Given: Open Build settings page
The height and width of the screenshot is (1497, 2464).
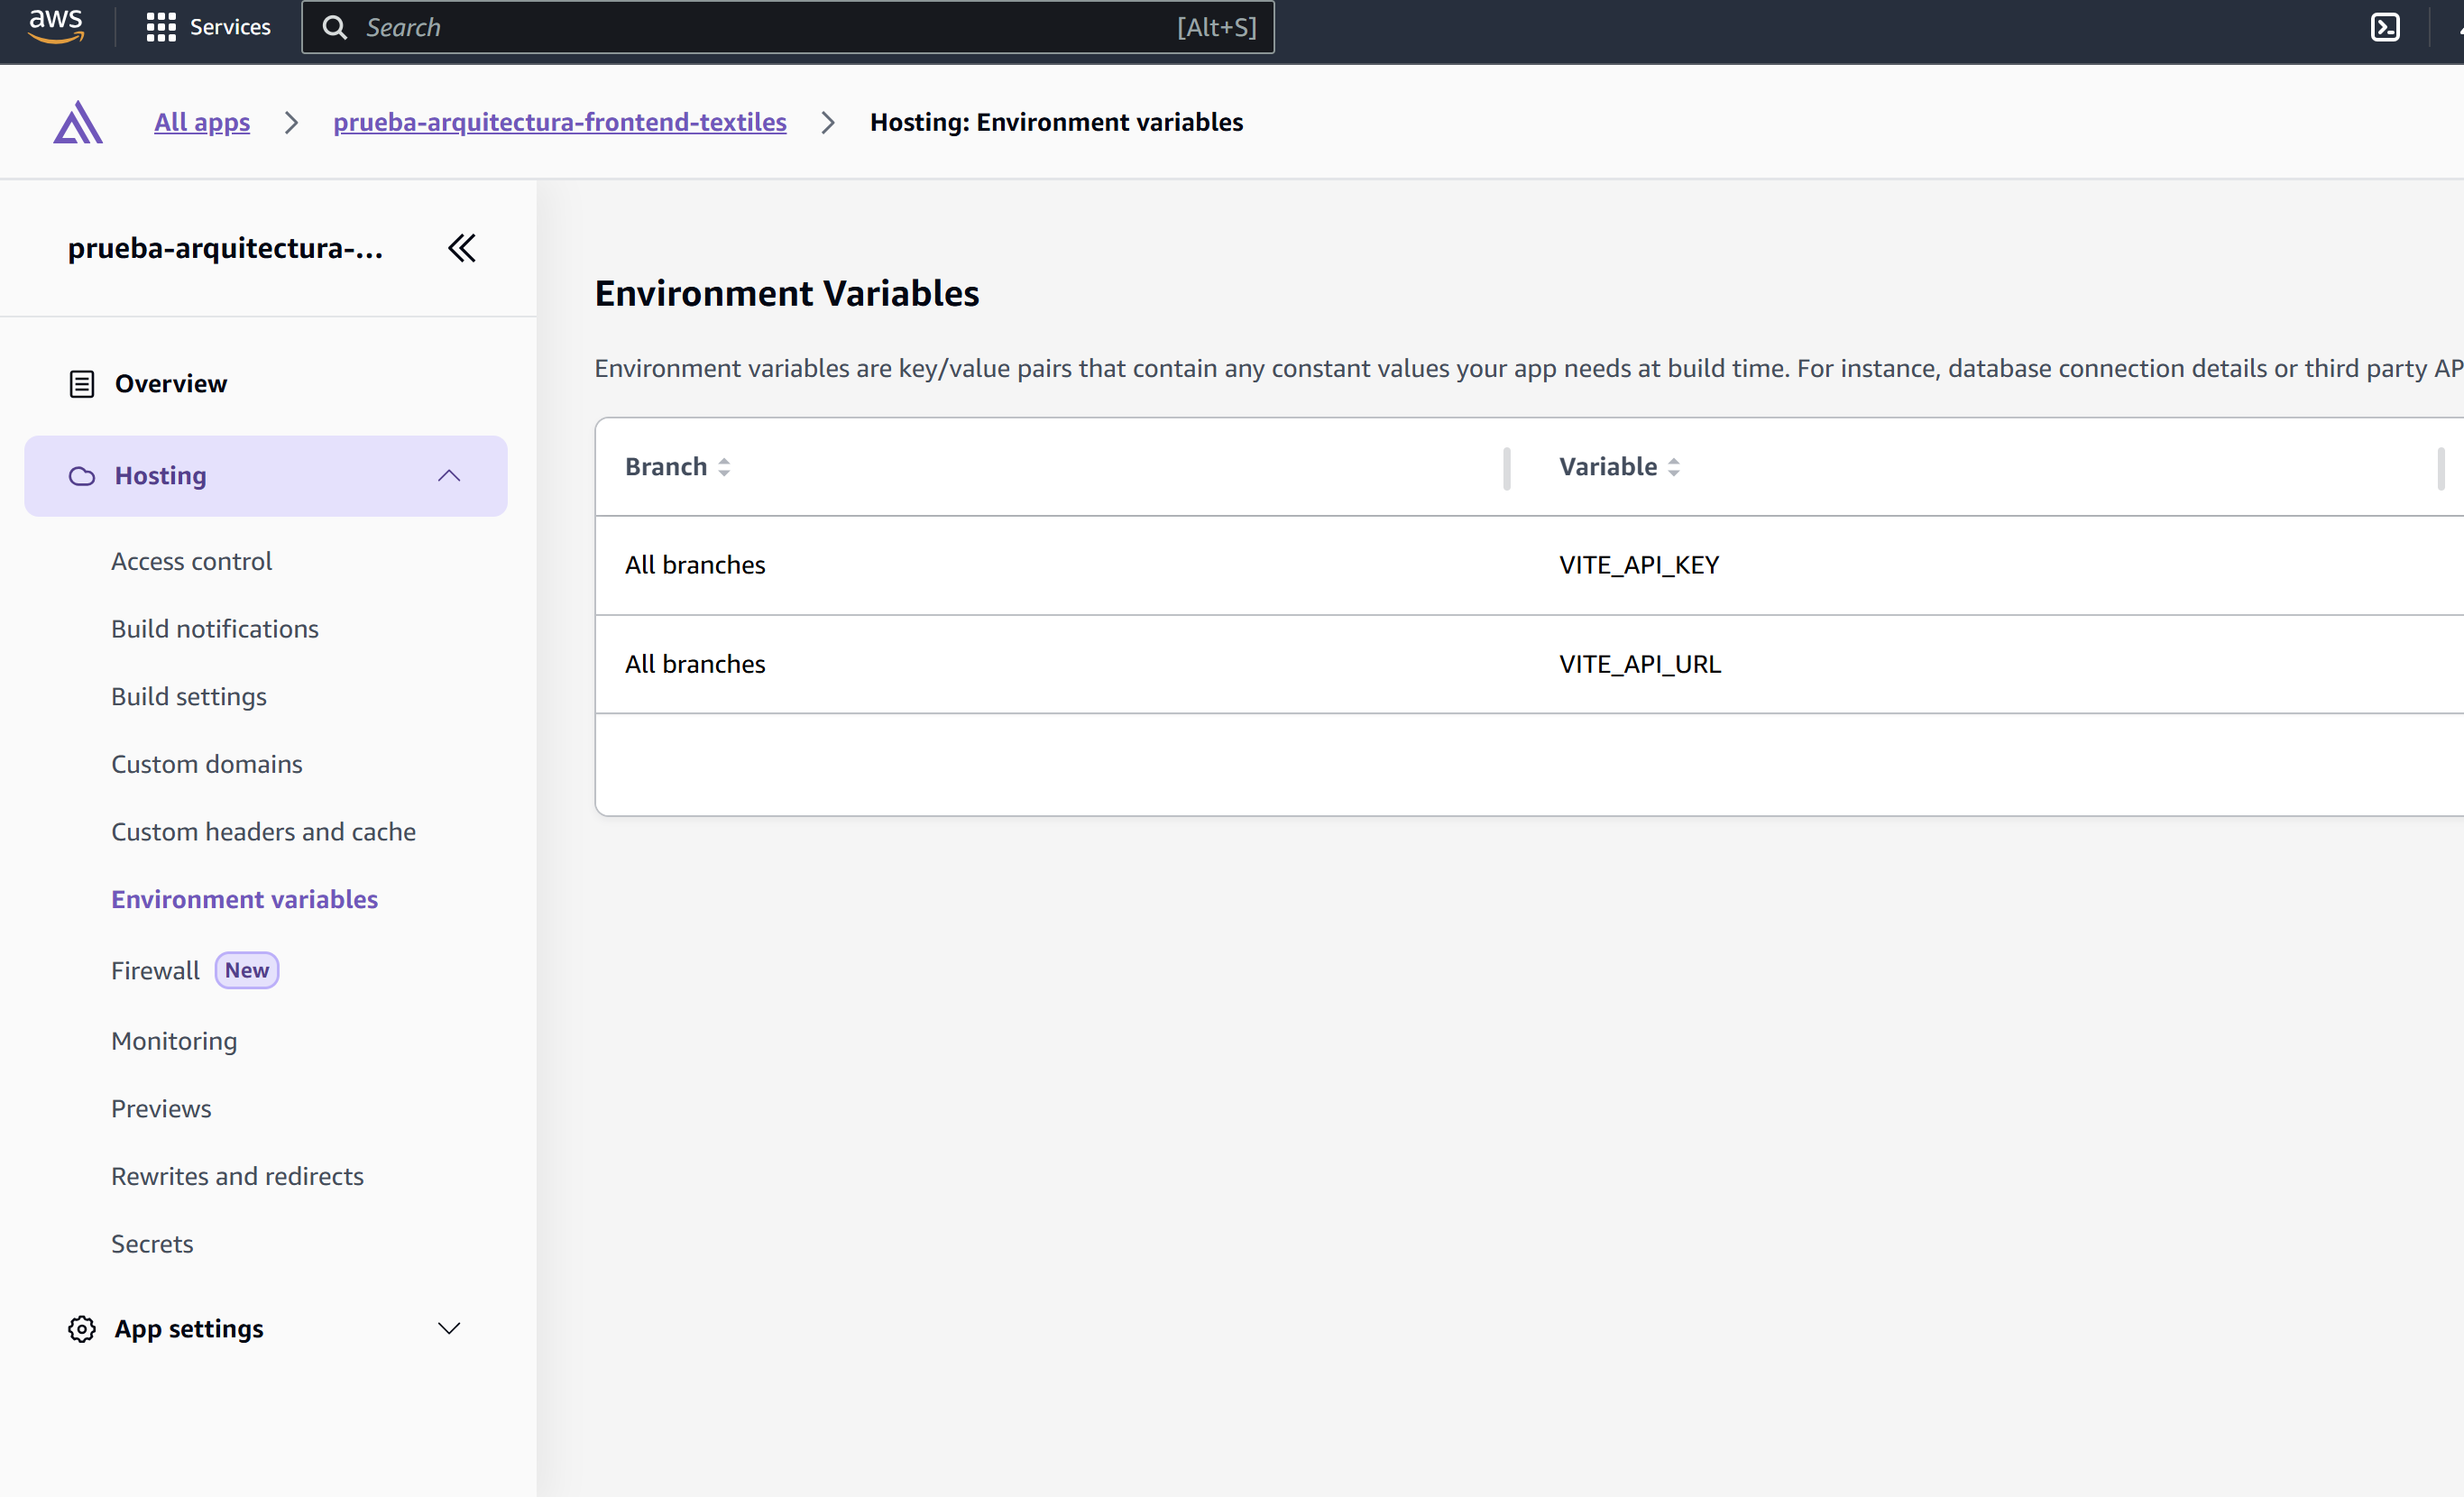Looking at the screenshot, I should click(189, 696).
